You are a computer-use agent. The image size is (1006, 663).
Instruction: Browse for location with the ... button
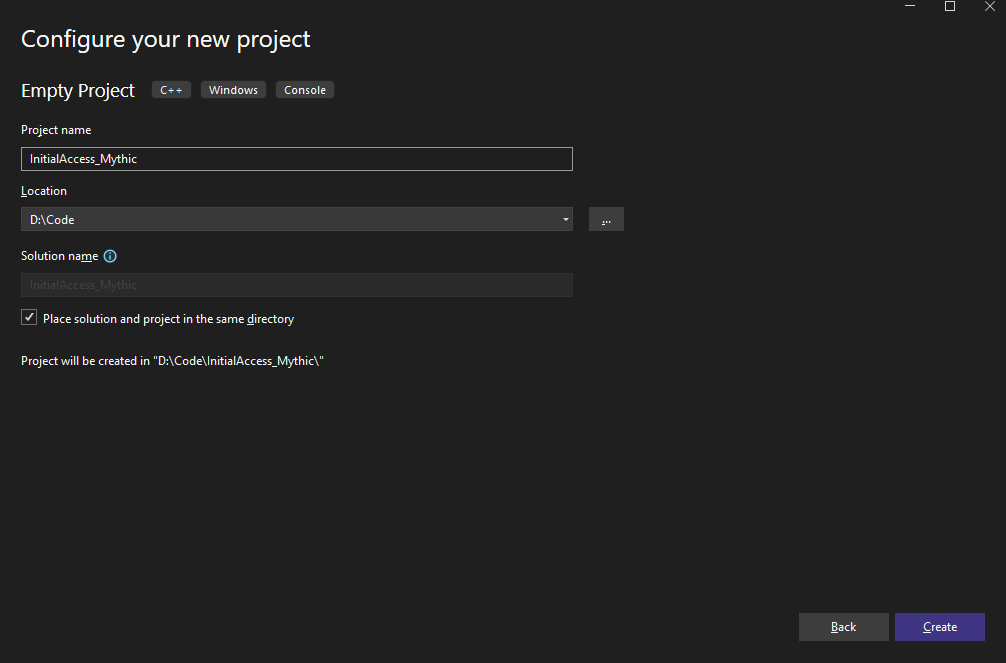tap(606, 219)
